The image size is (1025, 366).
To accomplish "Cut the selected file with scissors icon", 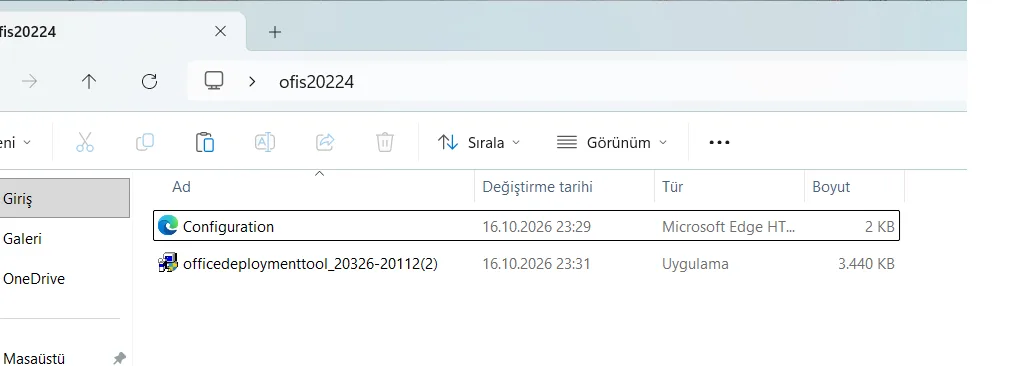I will point(85,142).
